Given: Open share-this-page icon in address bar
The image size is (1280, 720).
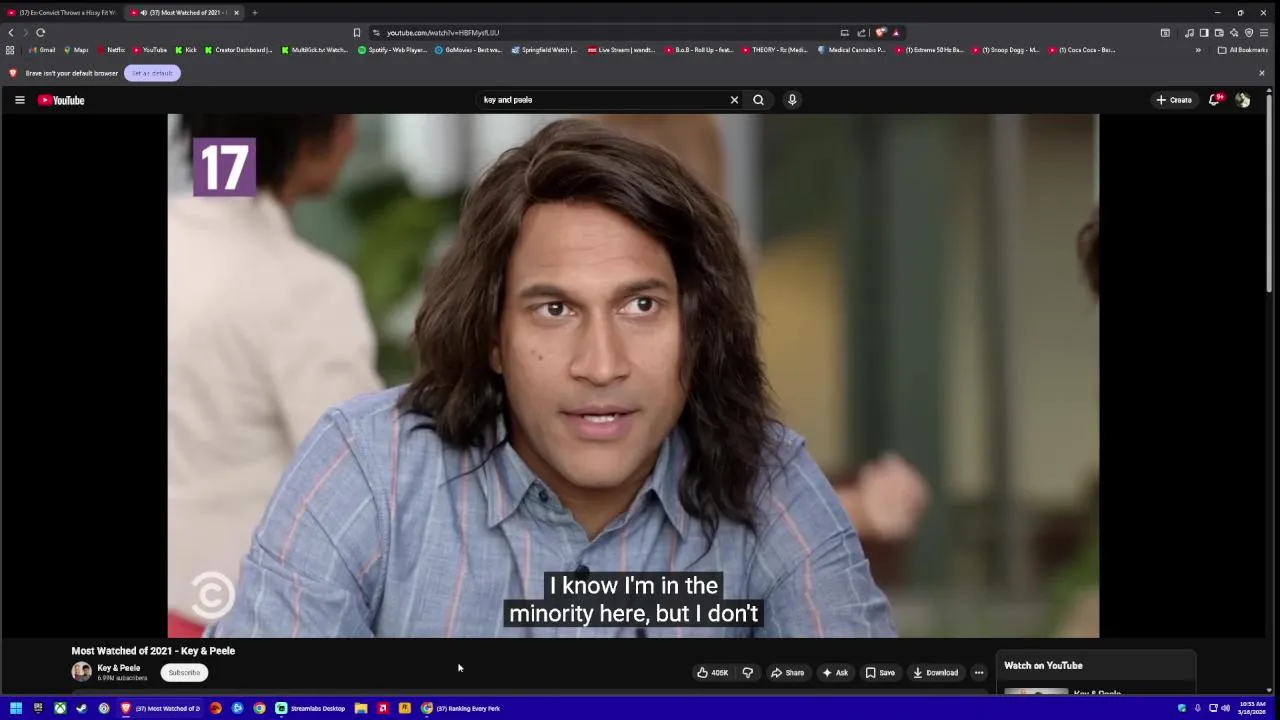Looking at the screenshot, I should click(x=861, y=33).
